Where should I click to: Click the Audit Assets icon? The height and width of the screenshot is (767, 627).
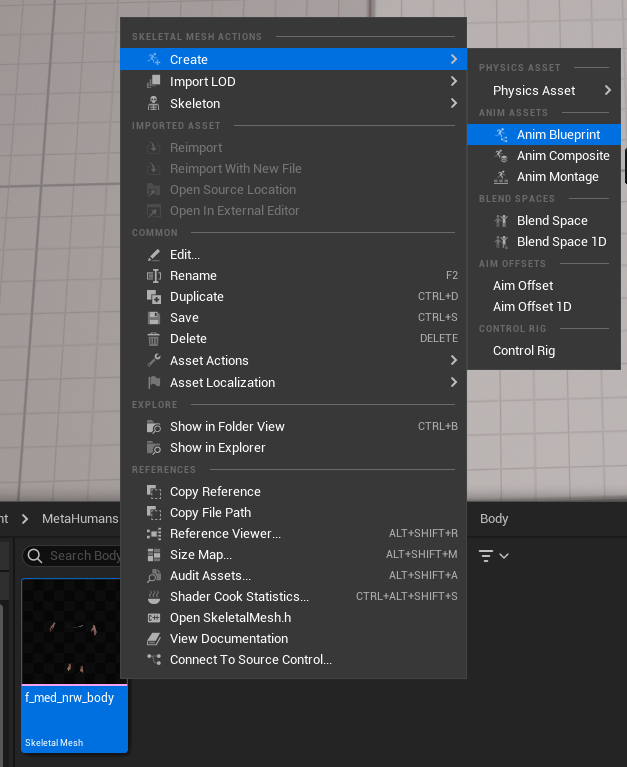[x=153, y=576]
